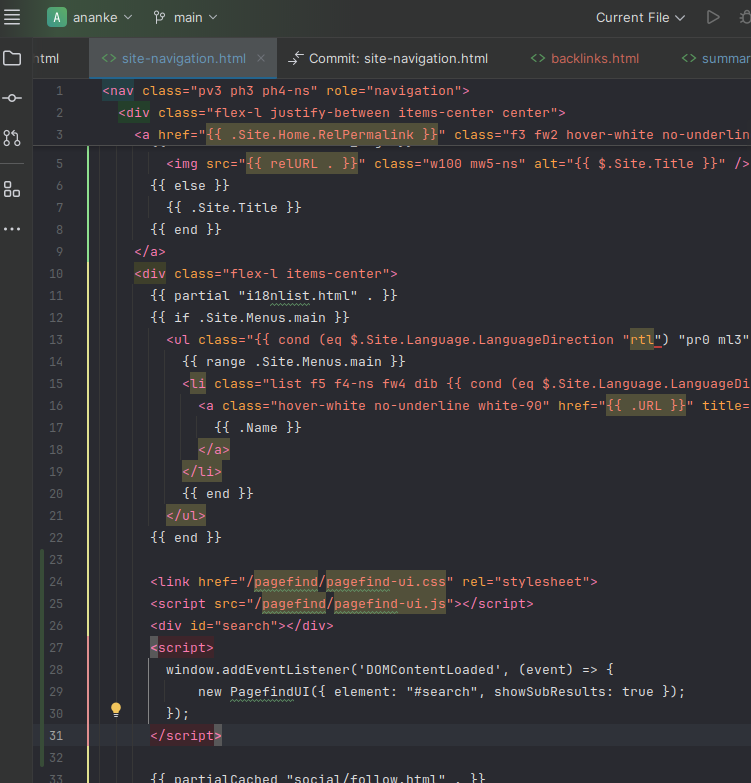The image size is (751, 783).
Task: Open the Pull Requests tool window
Action: (x=12, y=138)
